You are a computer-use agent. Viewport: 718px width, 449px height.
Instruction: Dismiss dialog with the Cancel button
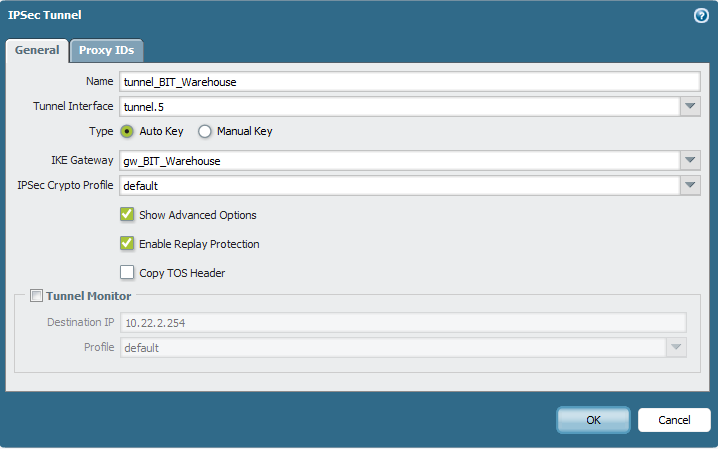(x=674, y=420)
